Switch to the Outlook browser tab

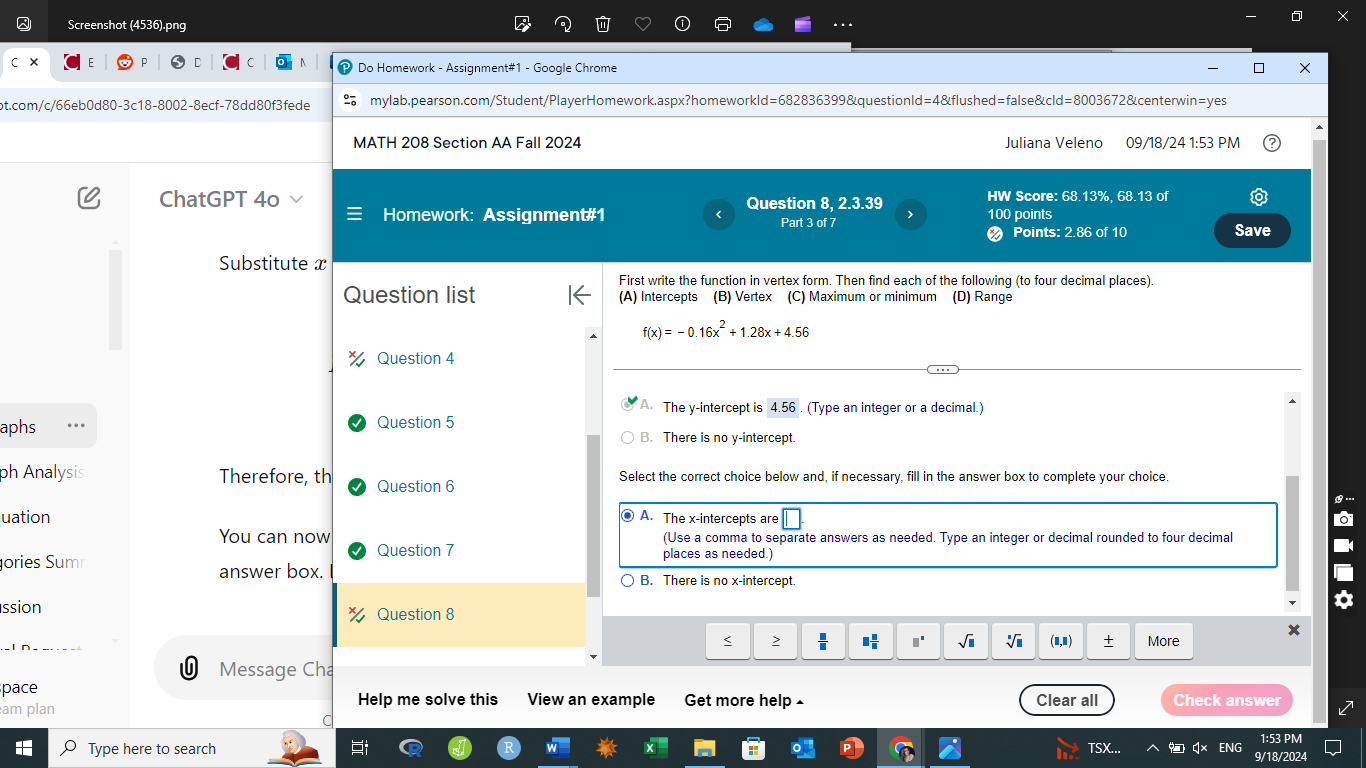tap(290, 62)
